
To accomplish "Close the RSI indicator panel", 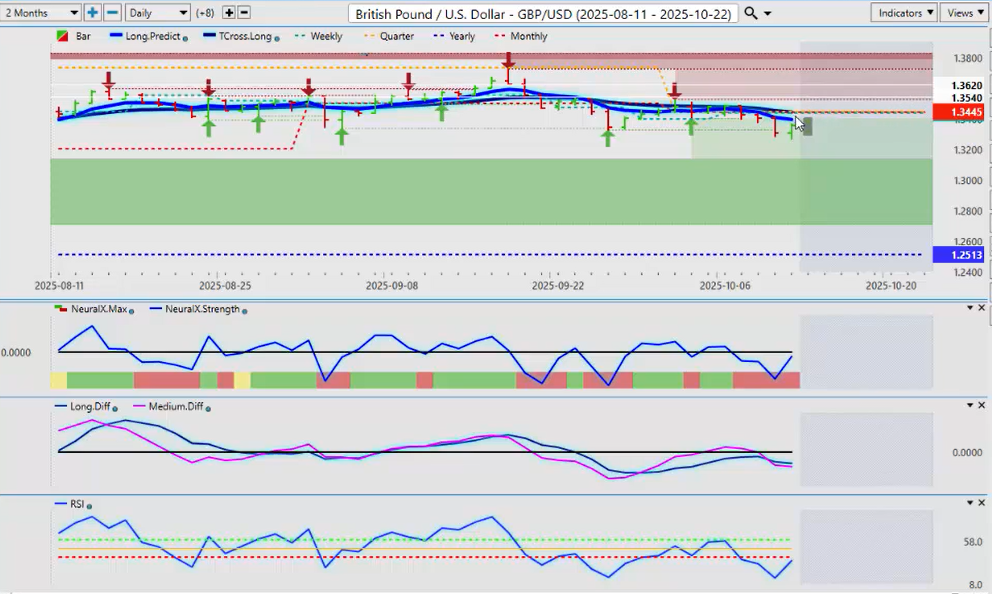I will pyautogui.click(x=982, y=503).
